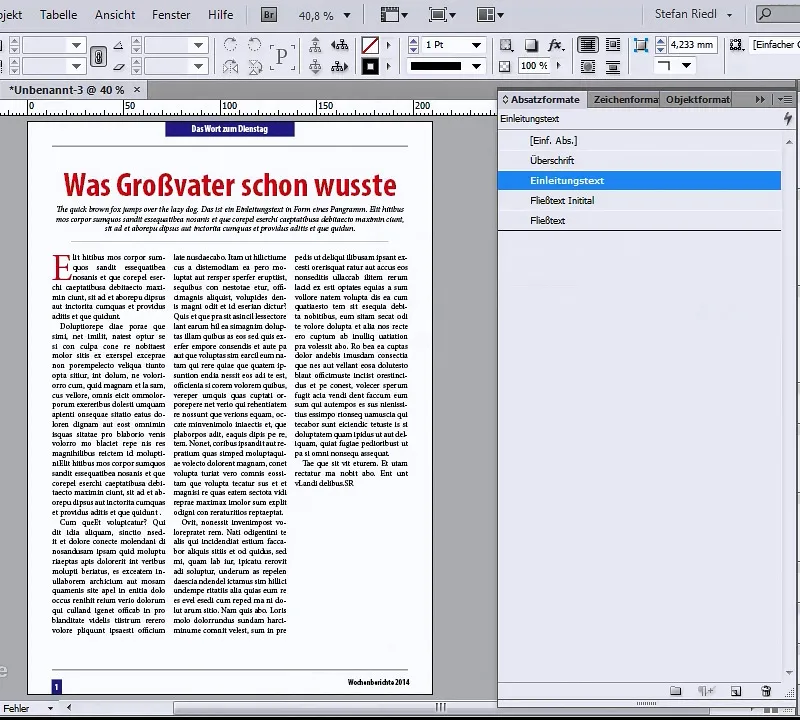The width and height of the screenshot is (800, 720).
Task: Select the Einleitungstext paragraph style
Action: (x=639, y=181)
